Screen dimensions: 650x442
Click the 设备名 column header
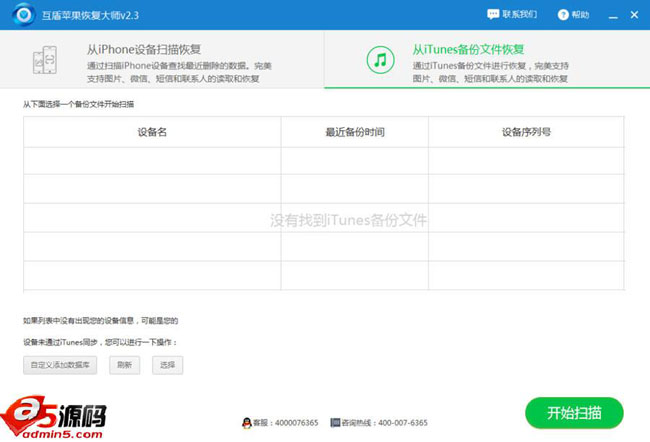152,132
